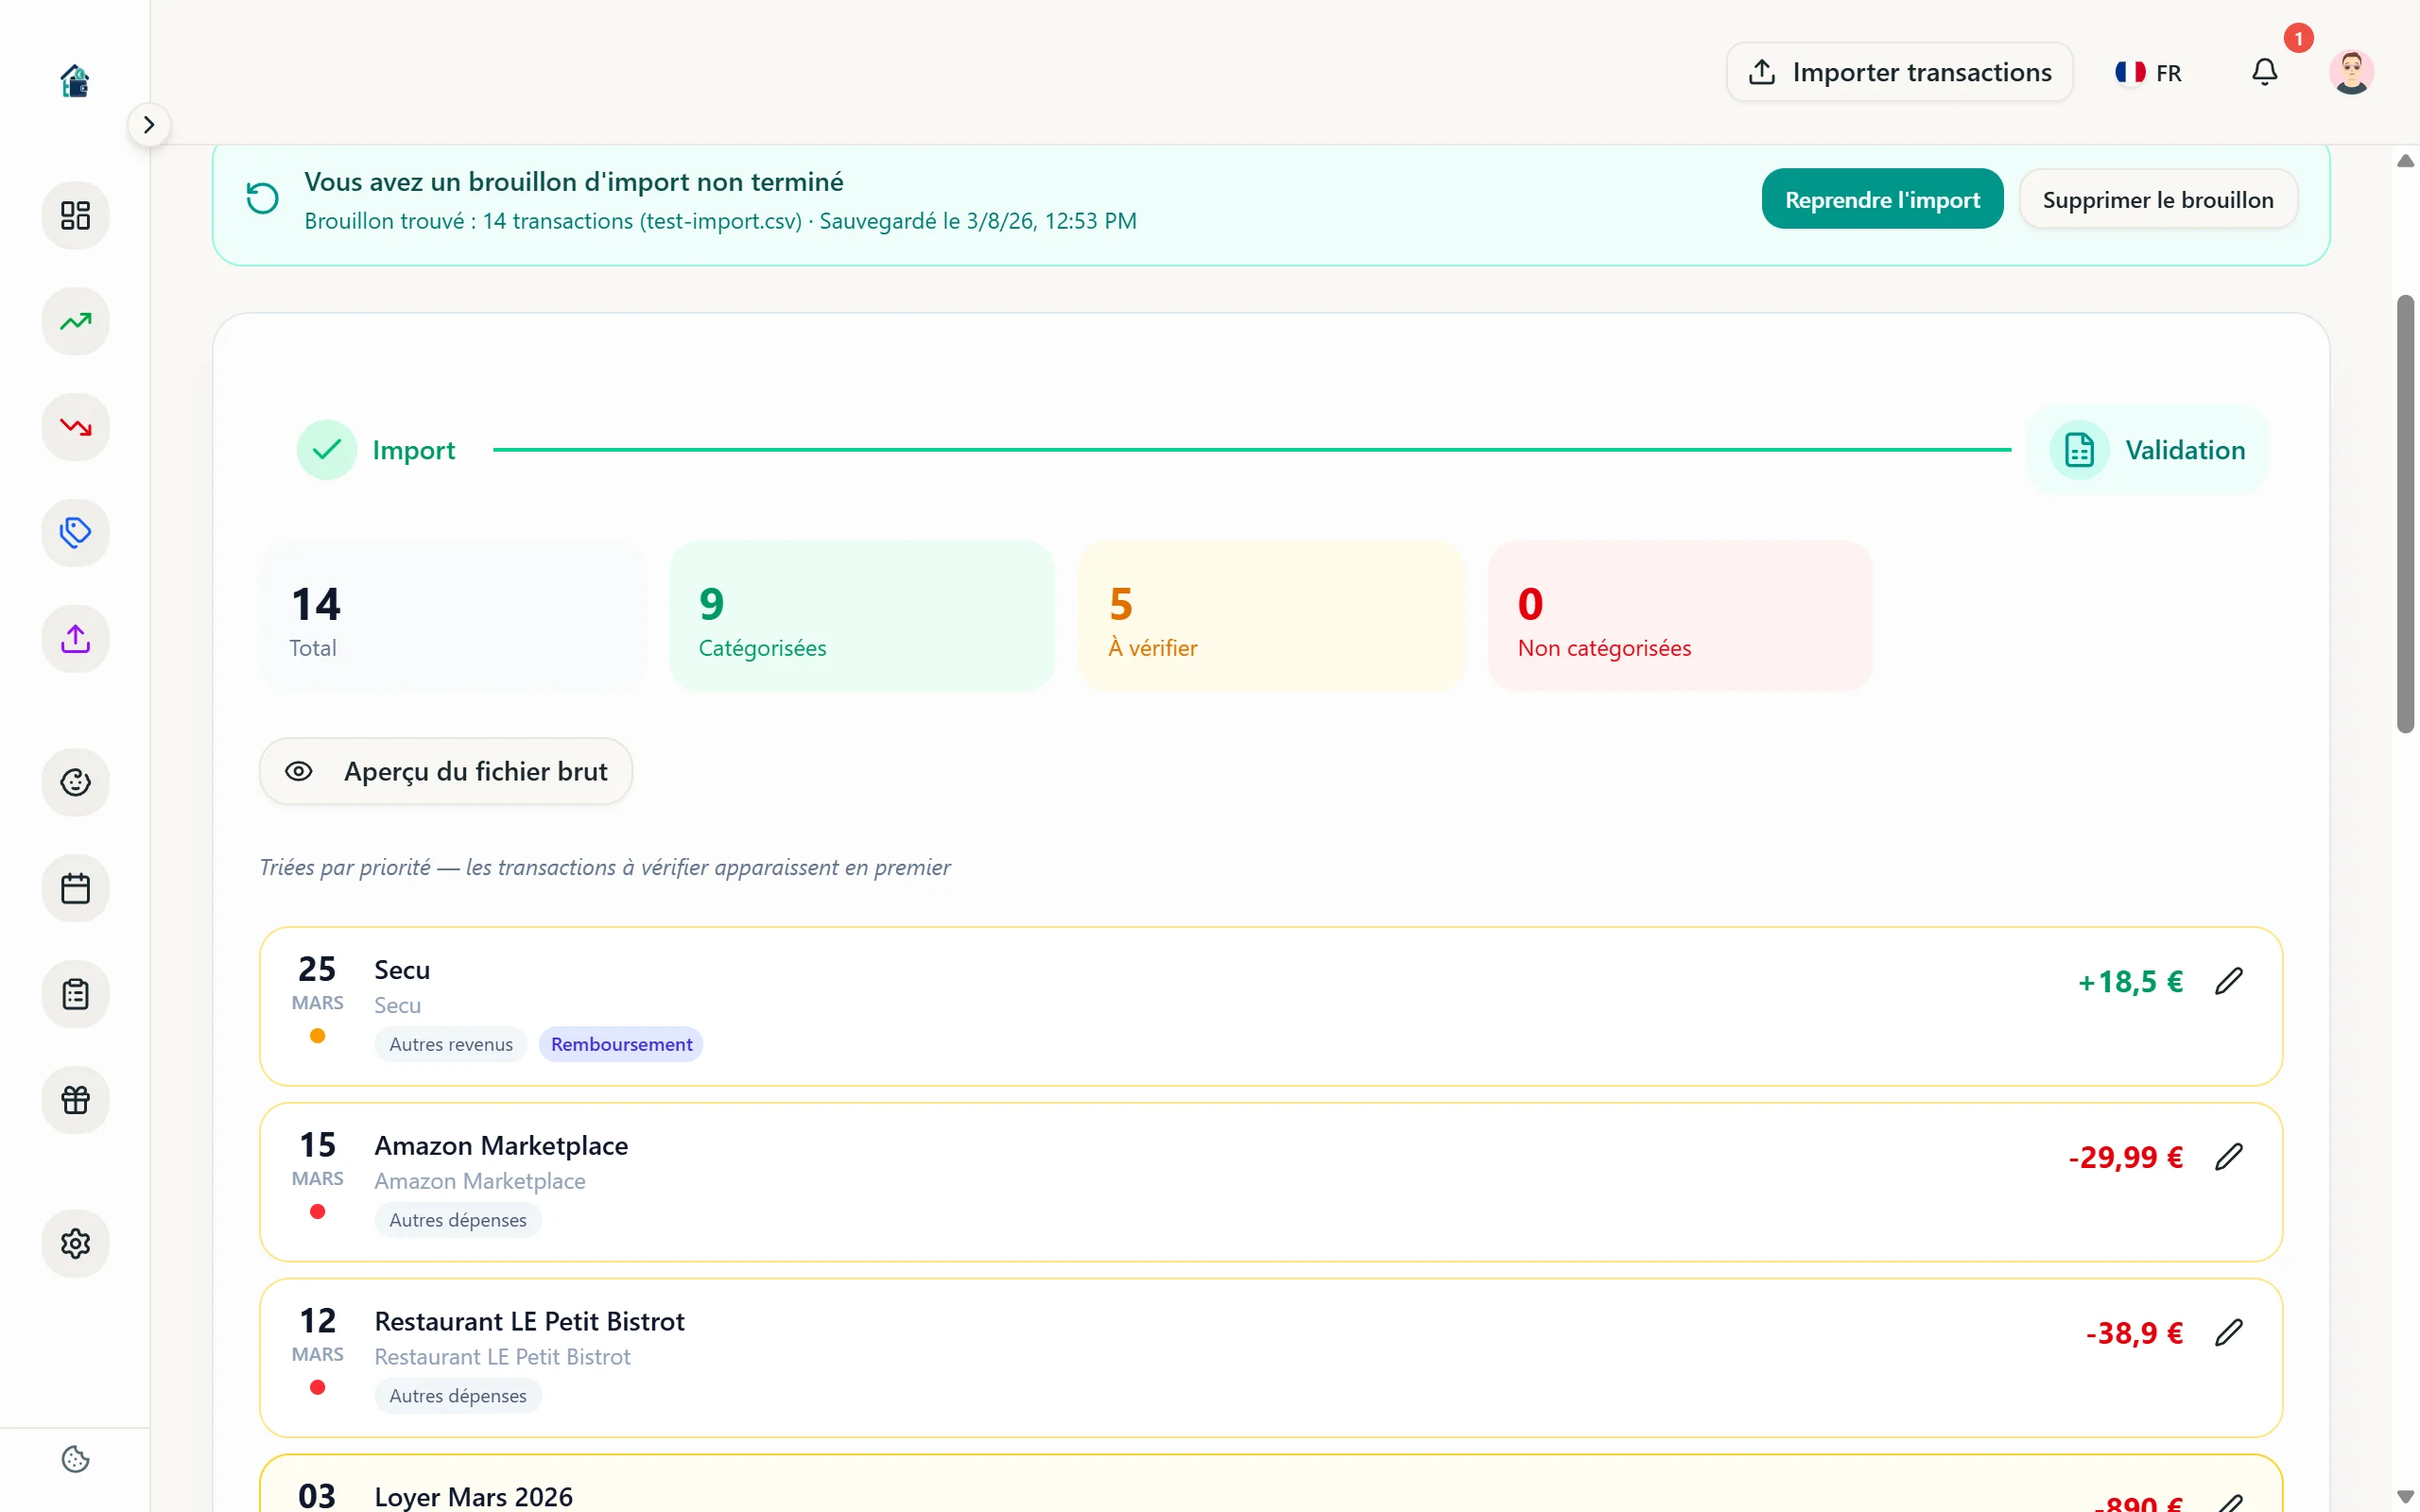Open the expenses trending-down sidebar icon
Image resolution: width=2420 pixels, height=1512 pixels.
tap(75, 427)
